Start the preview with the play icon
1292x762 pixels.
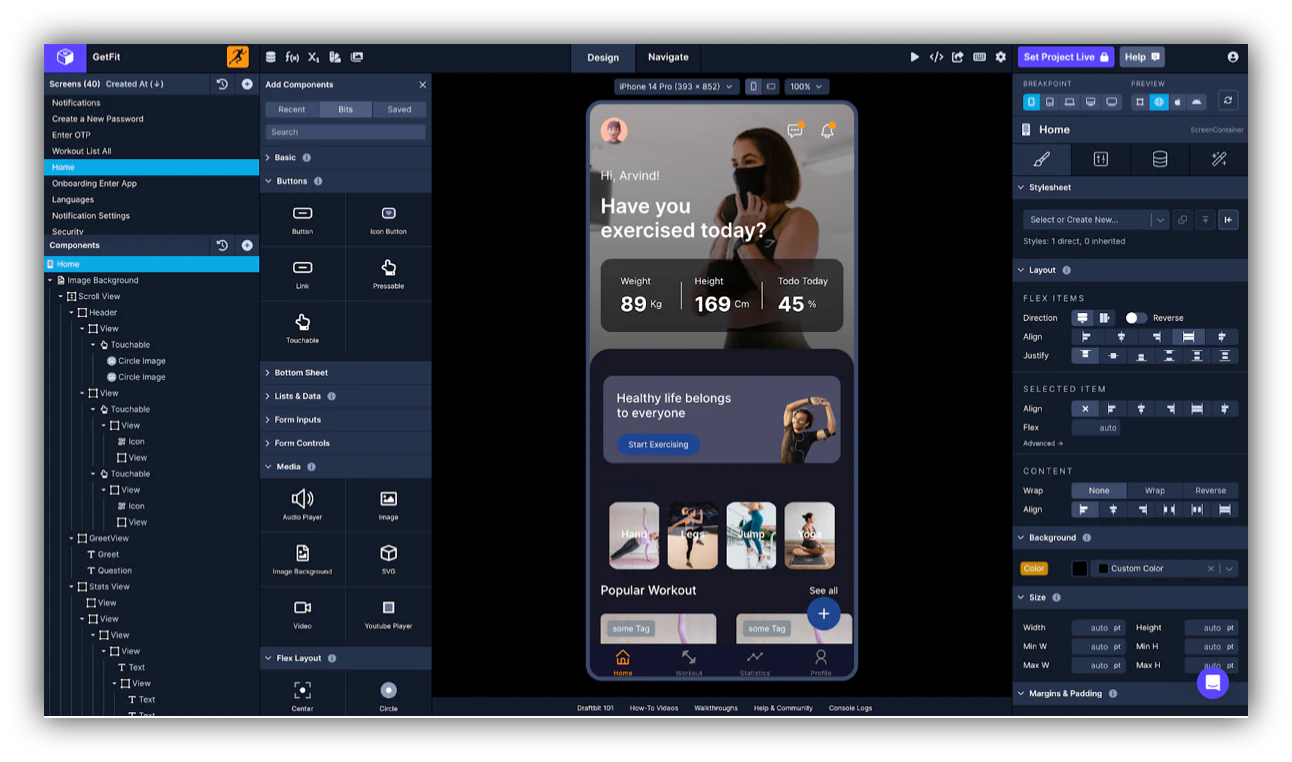pyautogui.click(x=914, y=57)
